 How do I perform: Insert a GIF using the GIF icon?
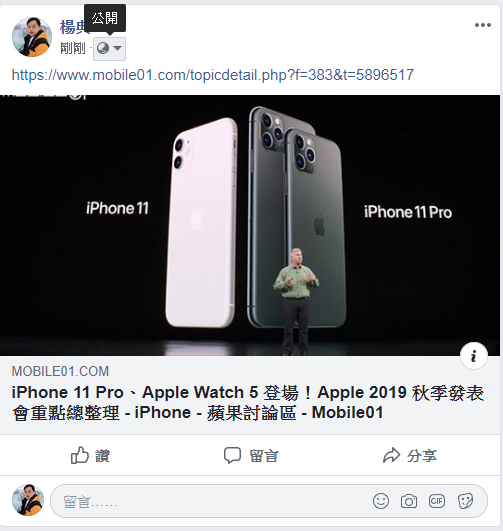coord(437,501)
